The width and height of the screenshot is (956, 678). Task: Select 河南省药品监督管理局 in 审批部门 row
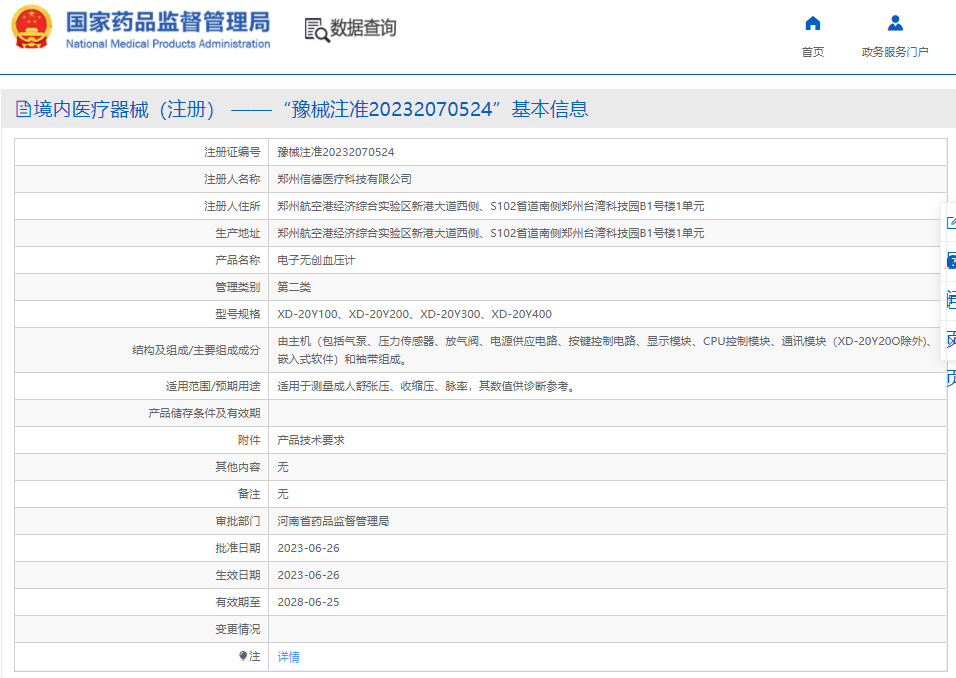click(334, 521)
